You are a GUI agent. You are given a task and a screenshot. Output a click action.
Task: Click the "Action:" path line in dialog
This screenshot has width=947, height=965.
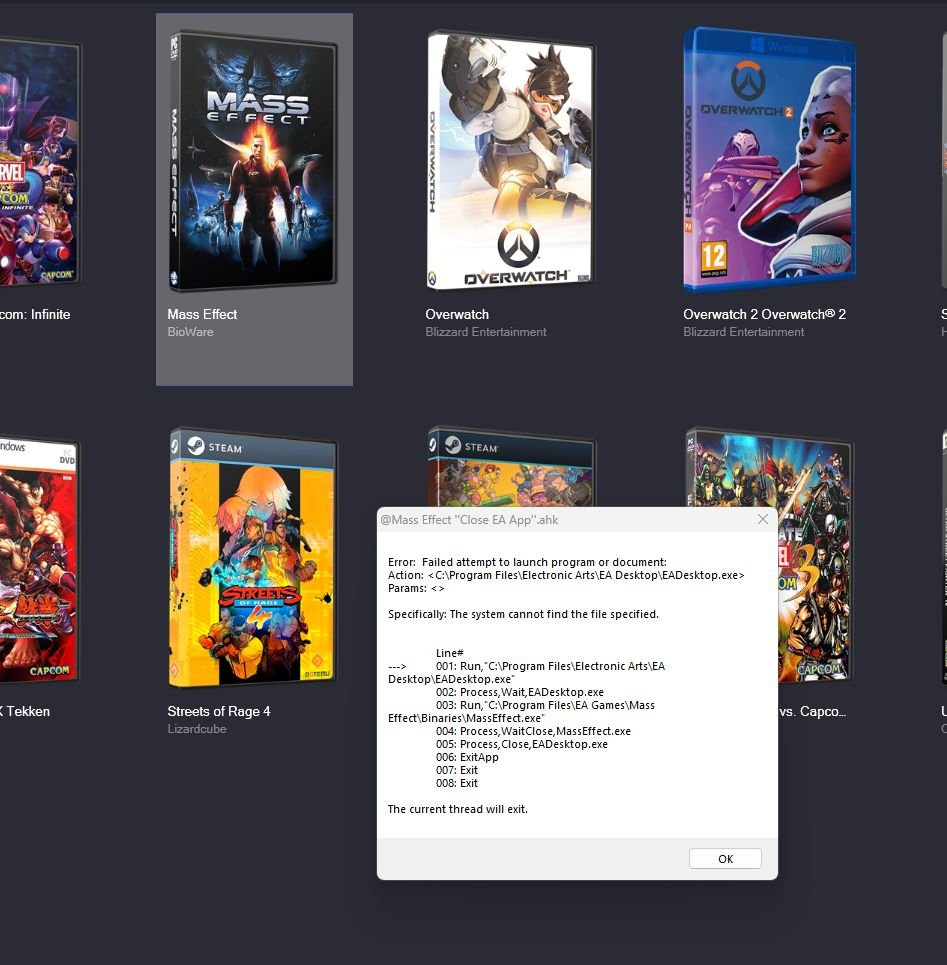(x=566, y=575)
